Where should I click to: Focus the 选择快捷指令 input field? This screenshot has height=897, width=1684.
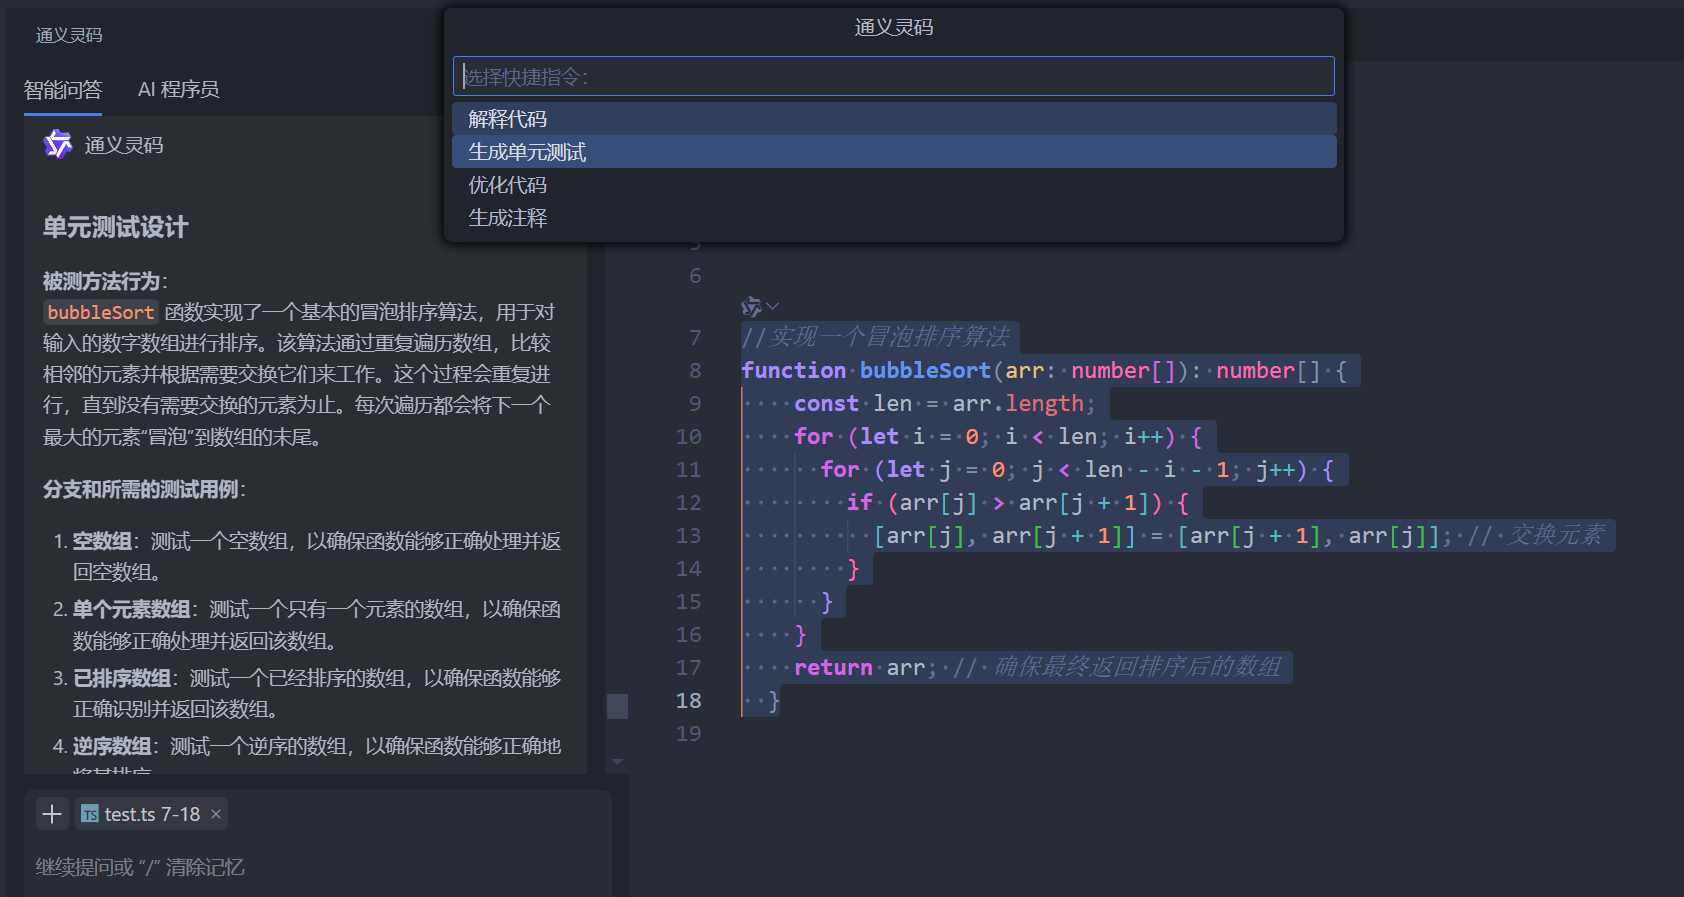[894, 77]
